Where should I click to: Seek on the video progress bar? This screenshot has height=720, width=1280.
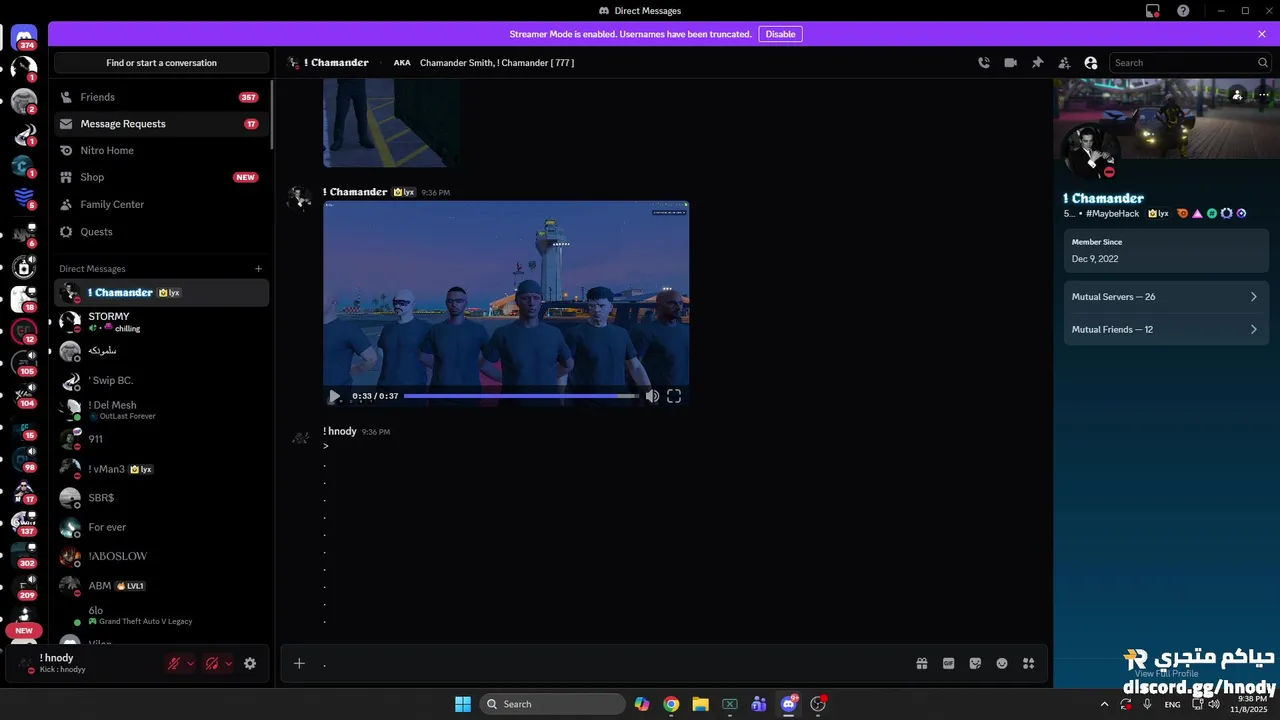click(521, 396)
